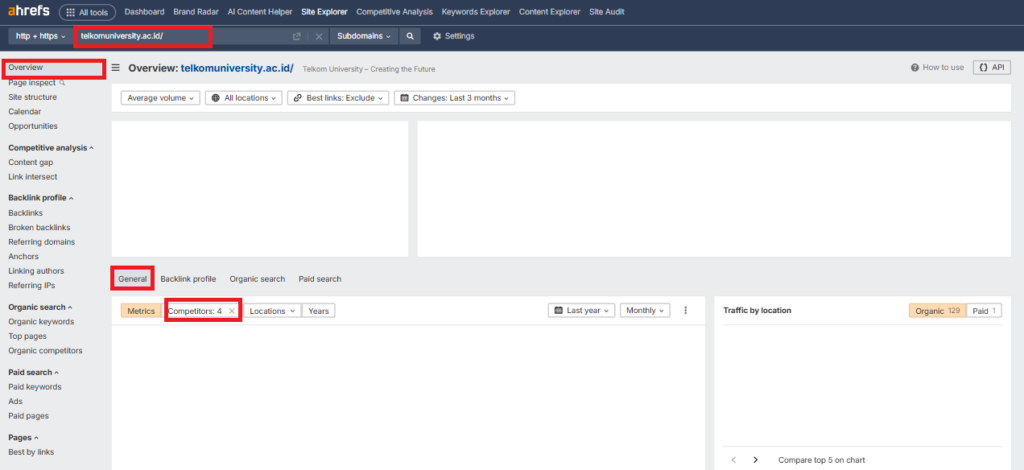Image resolution: width=1024 pixels, height=470 pixels.
Task: Open Content gap report
Action: 31,163
